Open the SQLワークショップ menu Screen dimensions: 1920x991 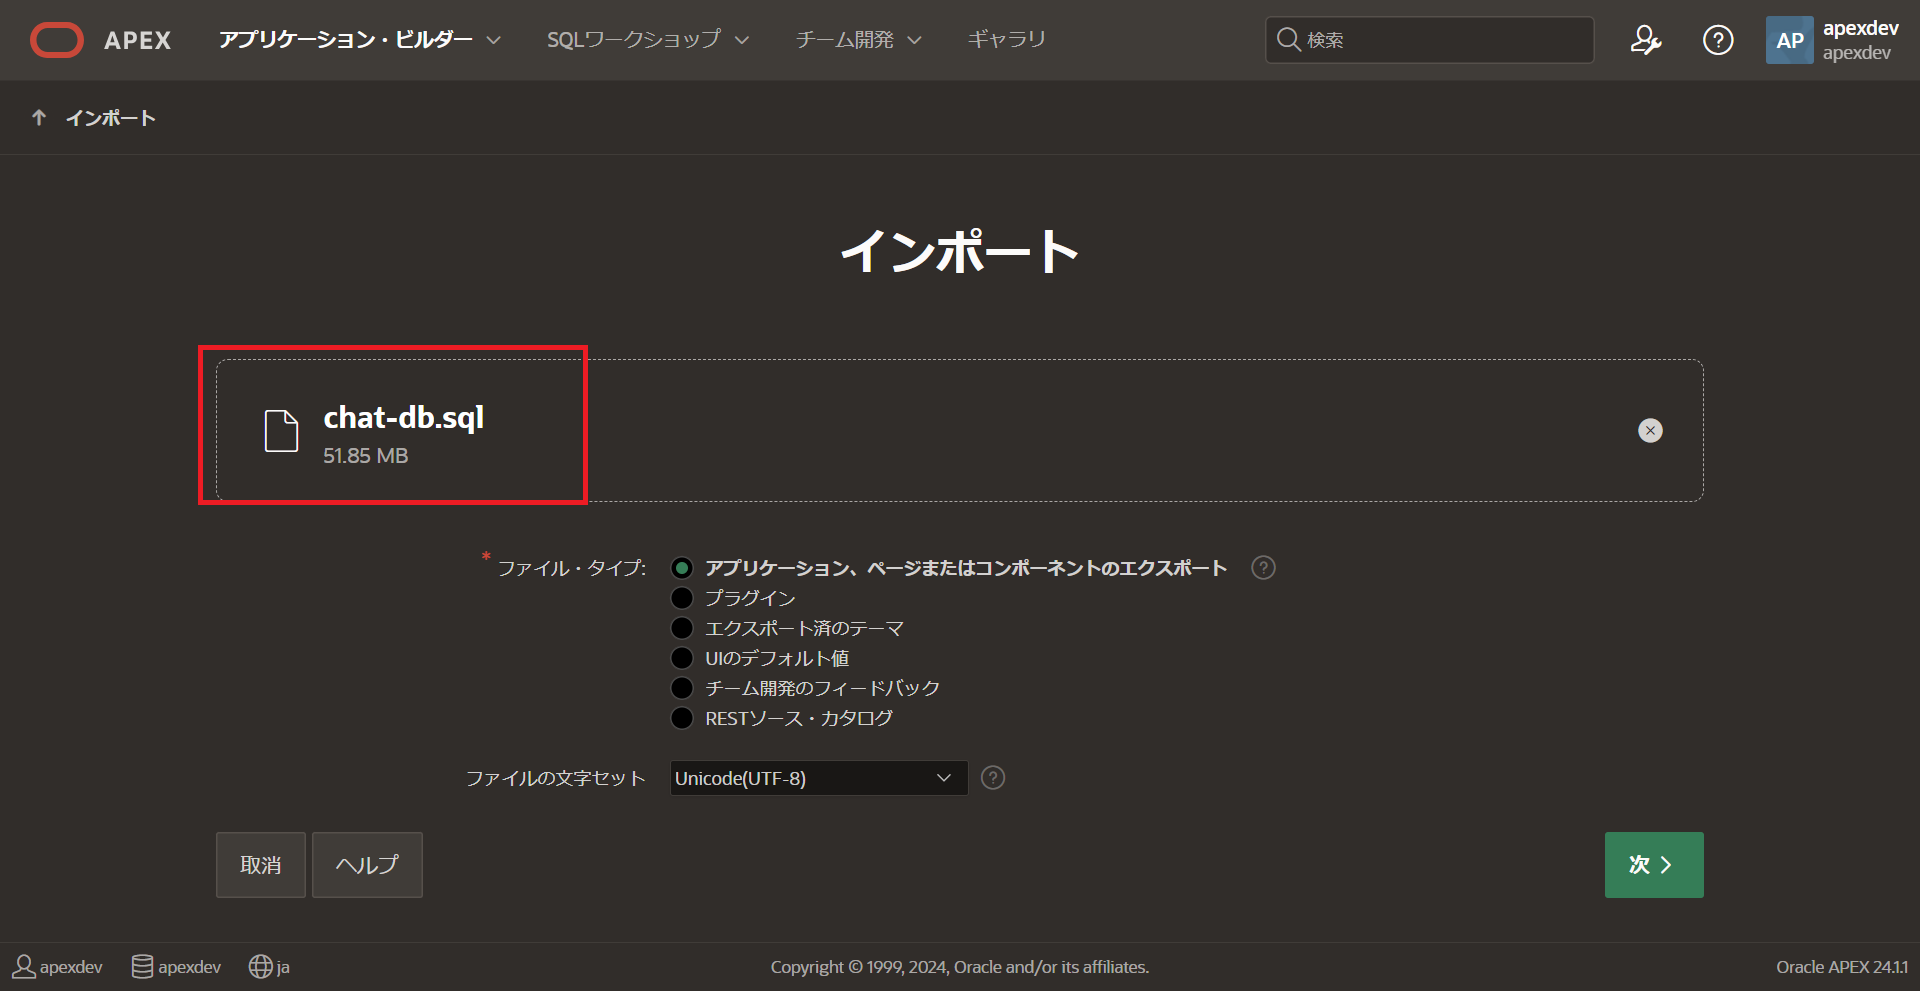point(634,40)
